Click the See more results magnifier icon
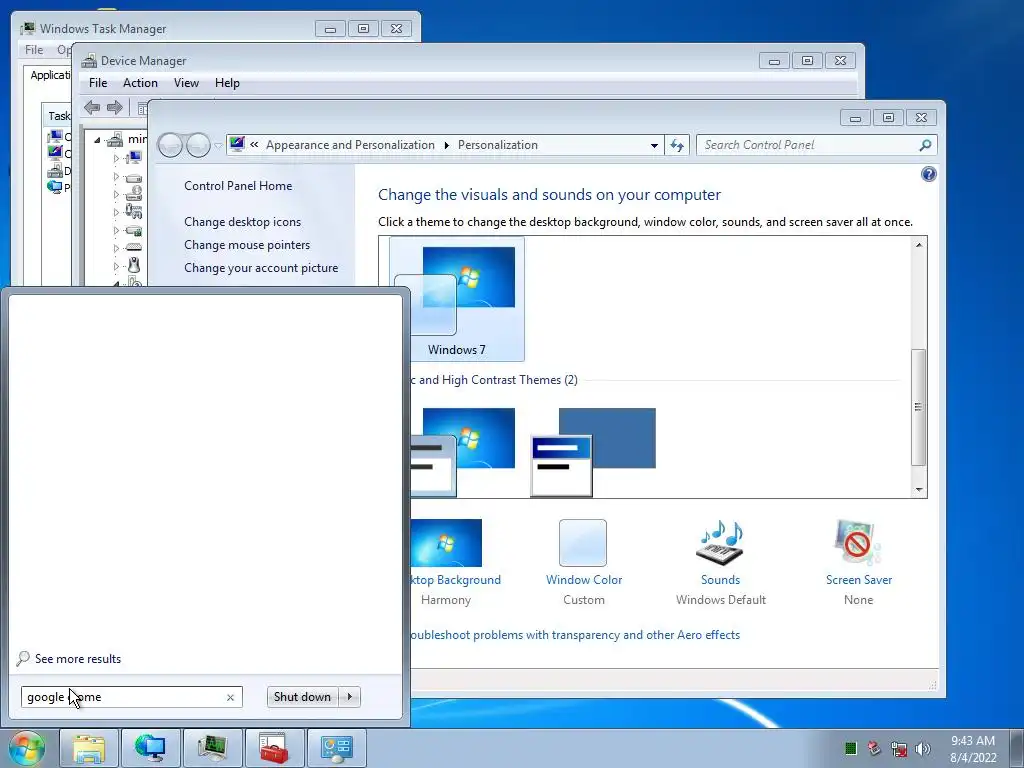Image resolution: width=1024 pixels, height=768 pixels. point(23,658)
